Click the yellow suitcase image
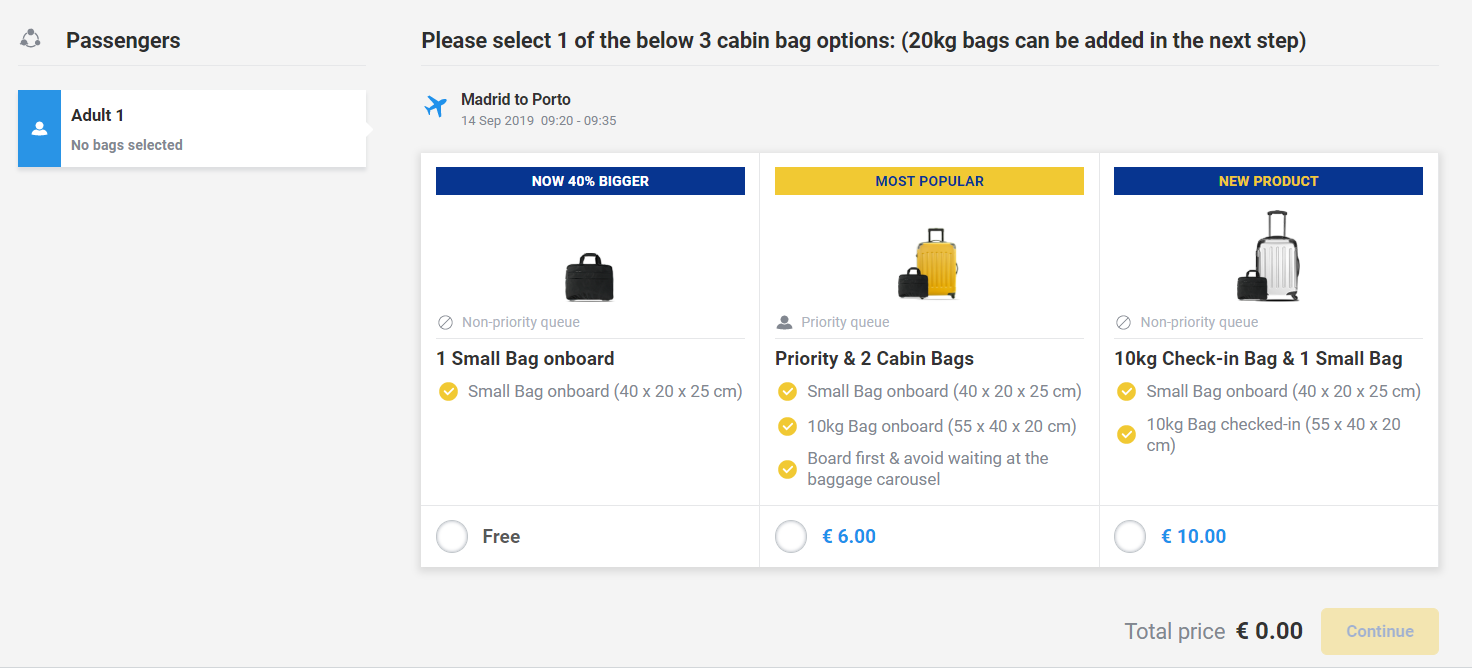Viewport: 1472px width, 669px height. point(929,265)
